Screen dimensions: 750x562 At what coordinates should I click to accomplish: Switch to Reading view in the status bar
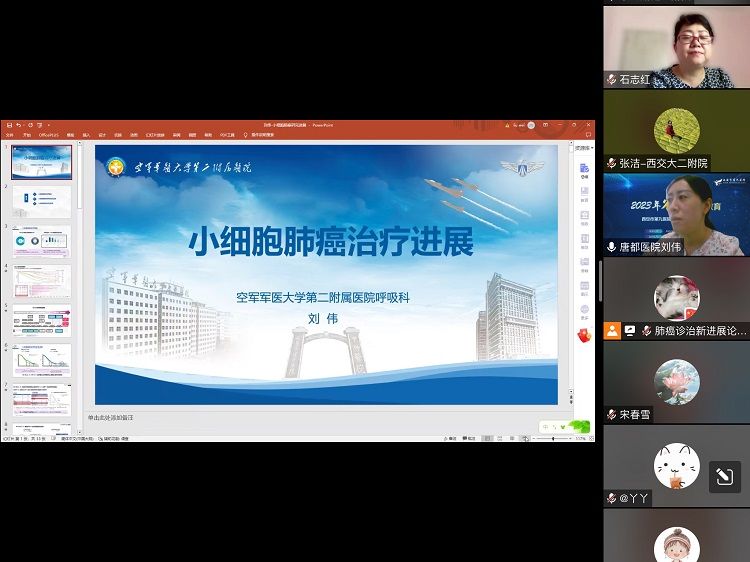(512, 438)
